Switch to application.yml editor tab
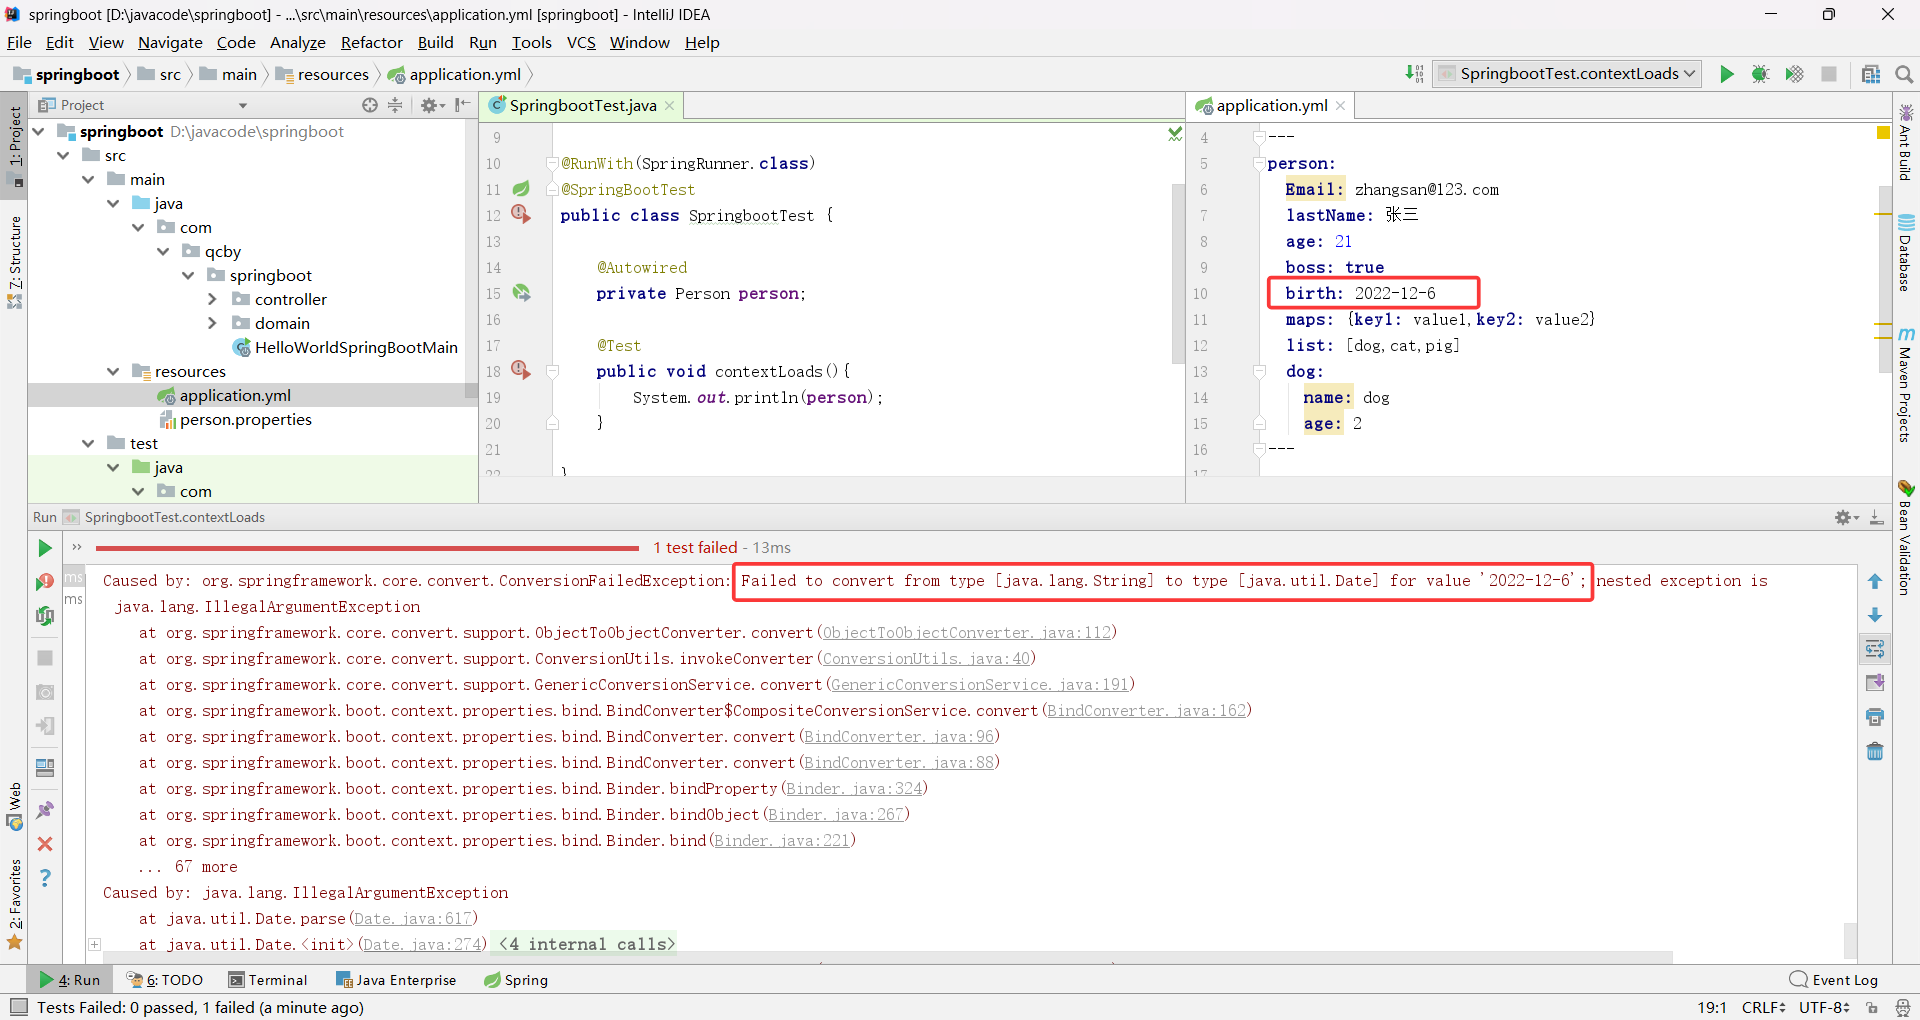This screenshot has height=1020, width=1920. 1271,105
